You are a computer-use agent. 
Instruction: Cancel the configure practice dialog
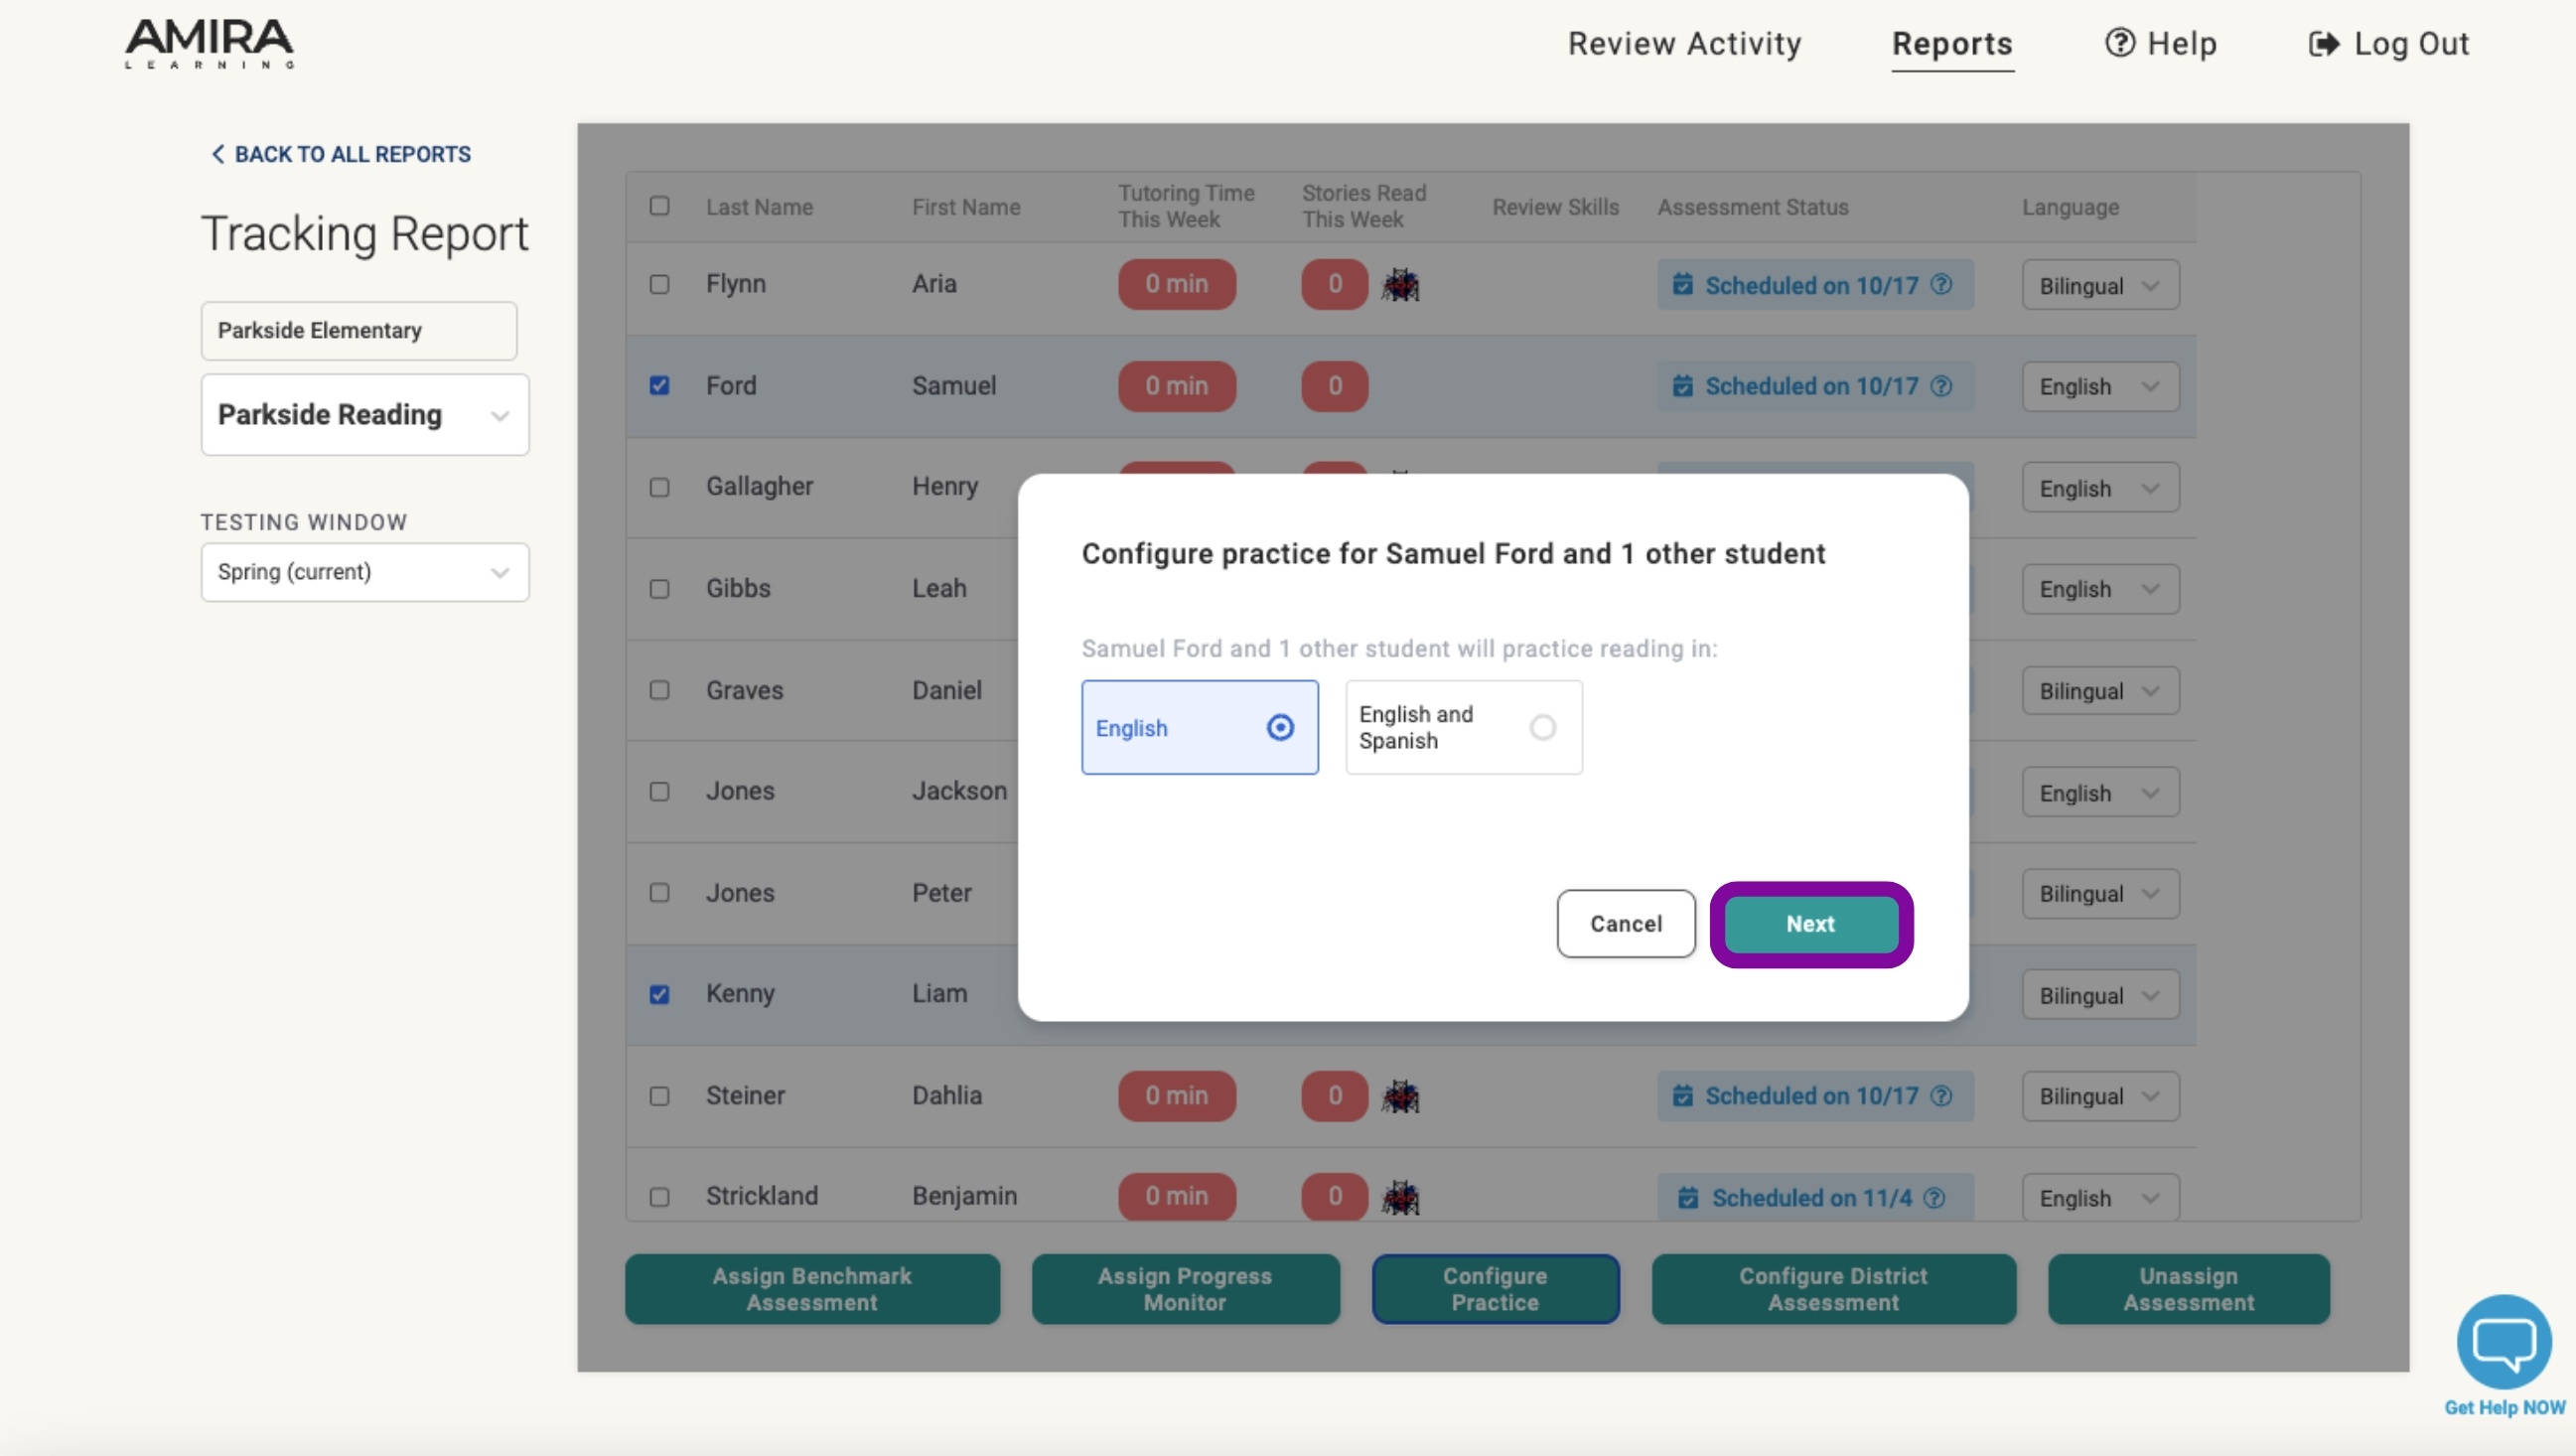[1626, 924]
